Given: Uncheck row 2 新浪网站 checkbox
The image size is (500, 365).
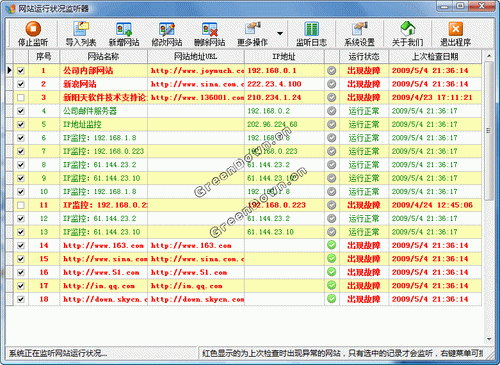Looking at the screenshot, I should point(21,84).
